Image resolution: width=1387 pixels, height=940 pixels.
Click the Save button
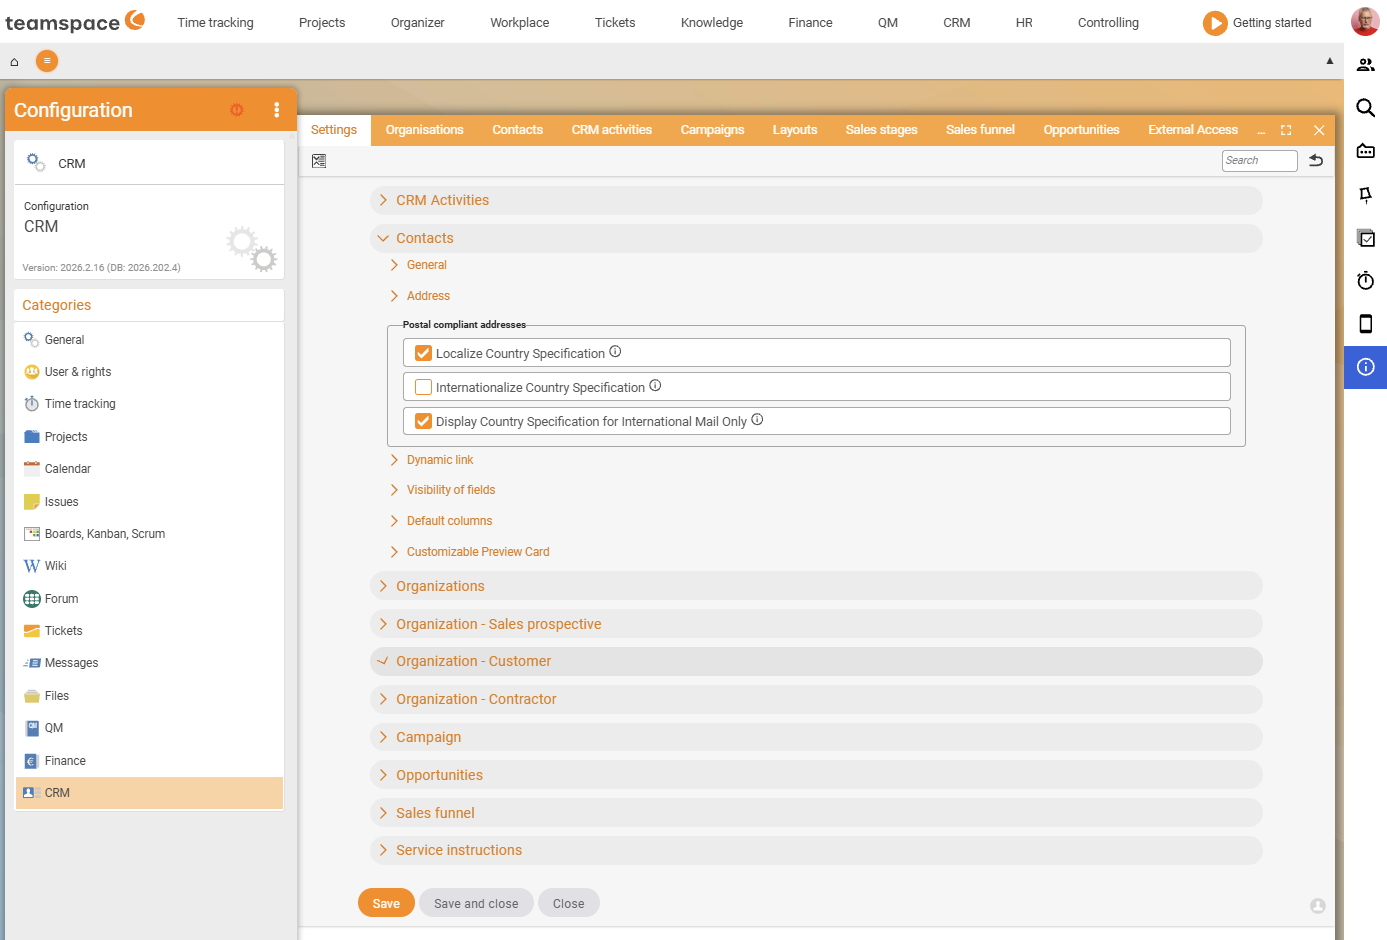coord(386,903)
